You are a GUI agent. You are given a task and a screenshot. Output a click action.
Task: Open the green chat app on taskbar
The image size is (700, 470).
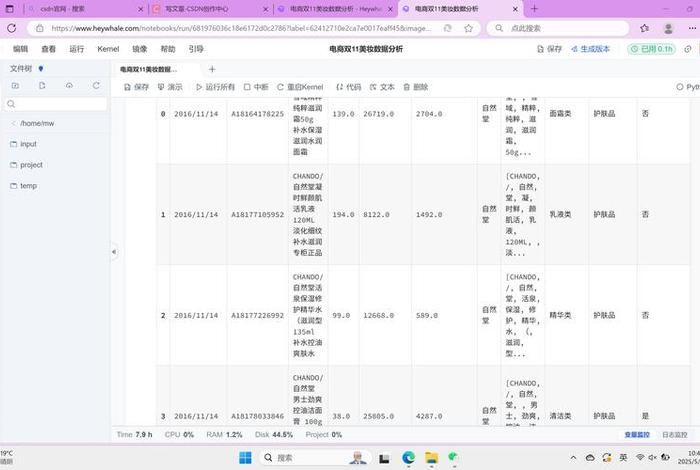[x=454, y=457]
